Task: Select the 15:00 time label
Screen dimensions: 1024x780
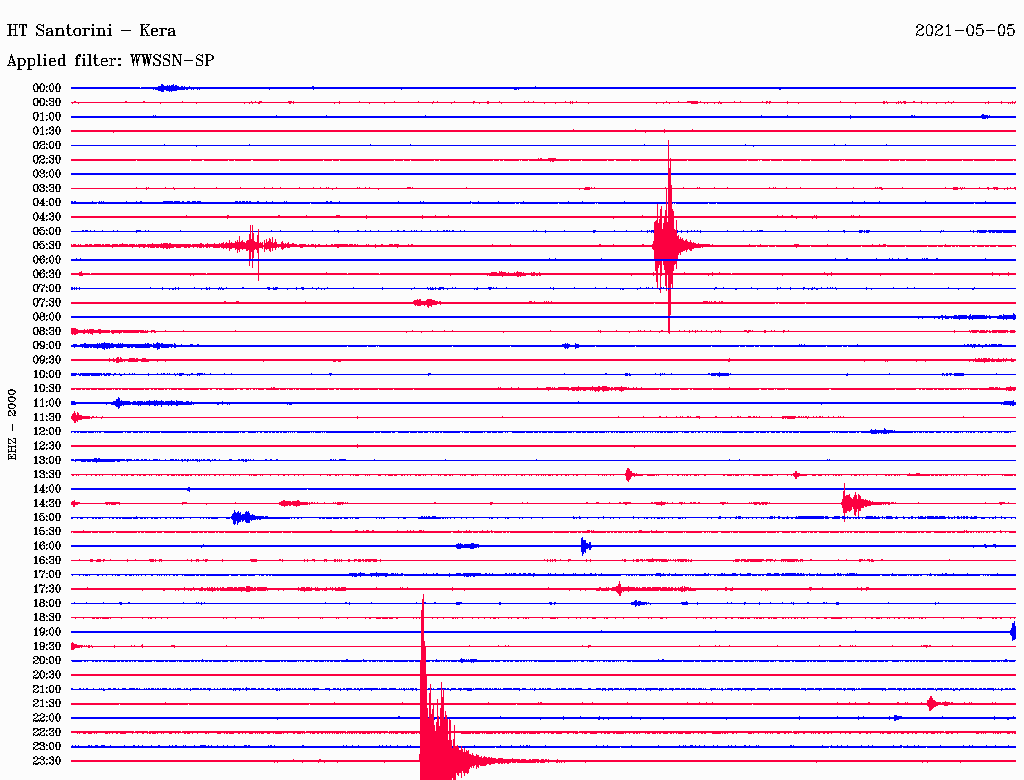Action: coord(47,517)
